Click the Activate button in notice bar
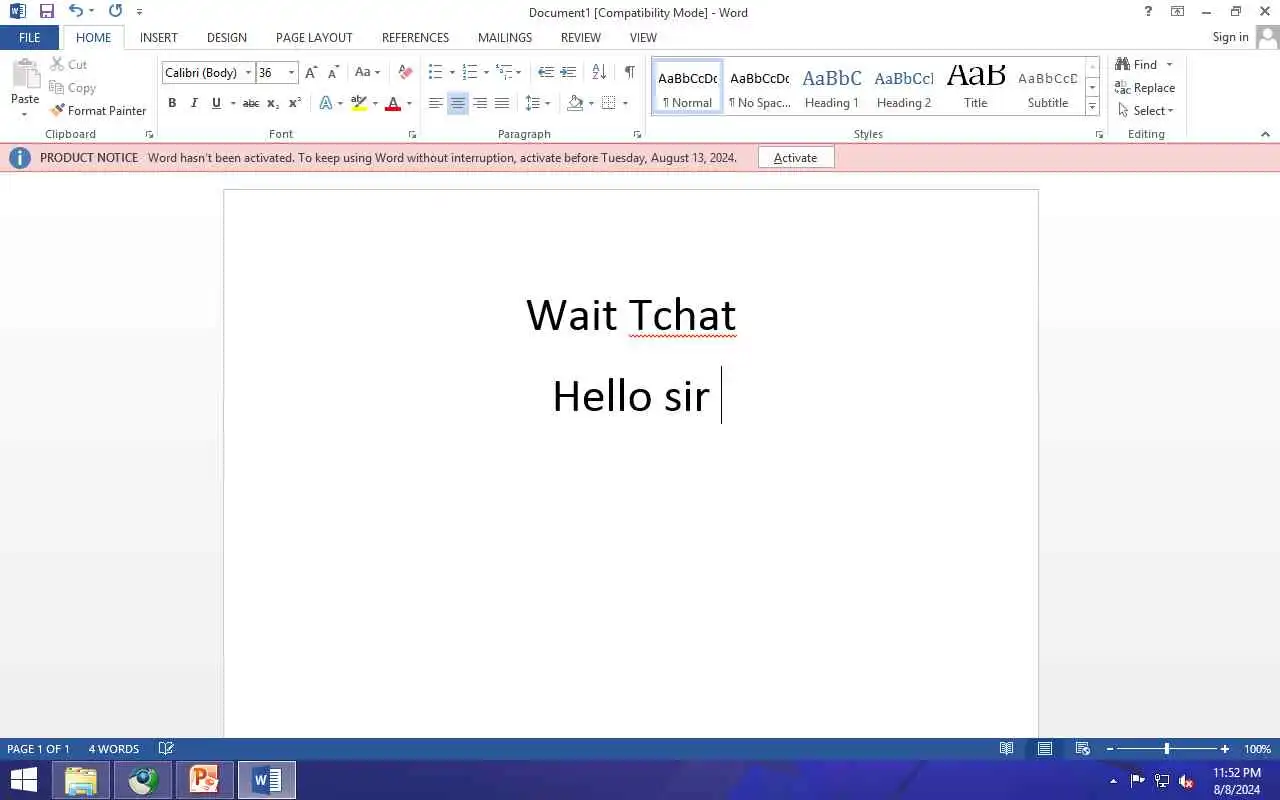Screen dimensions: 1280x800 click(796, 158)
